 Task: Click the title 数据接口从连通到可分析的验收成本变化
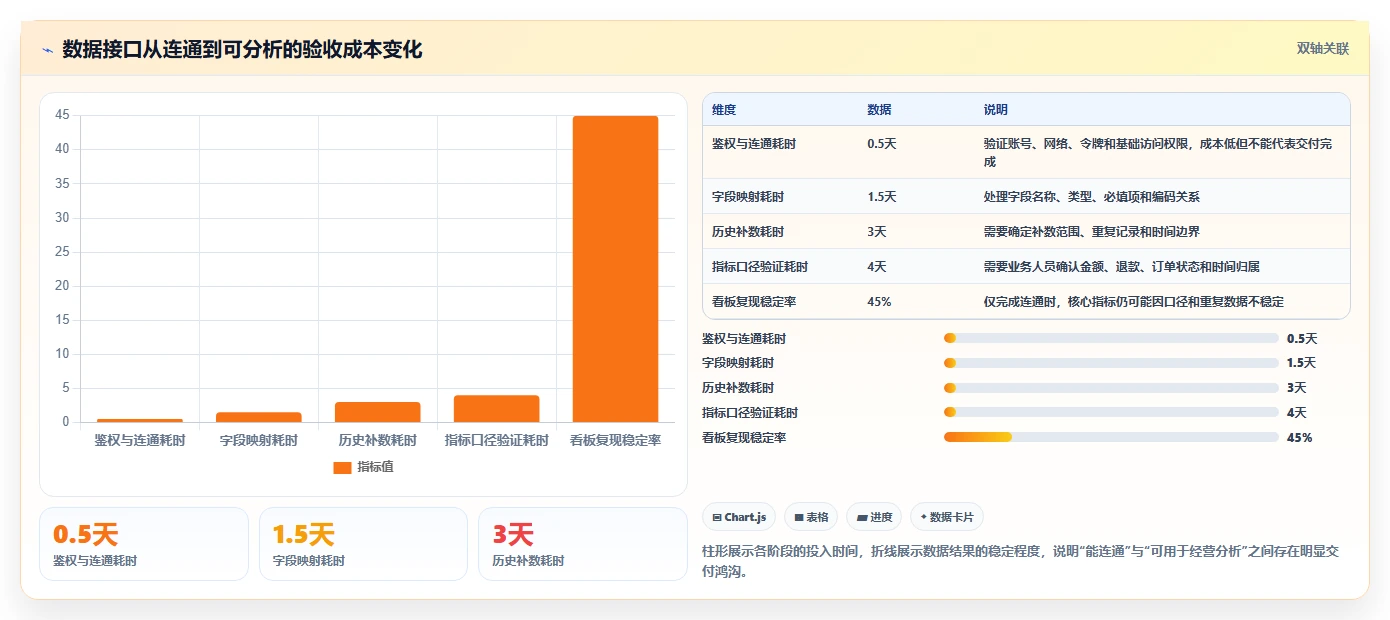(x=242, y=49)
